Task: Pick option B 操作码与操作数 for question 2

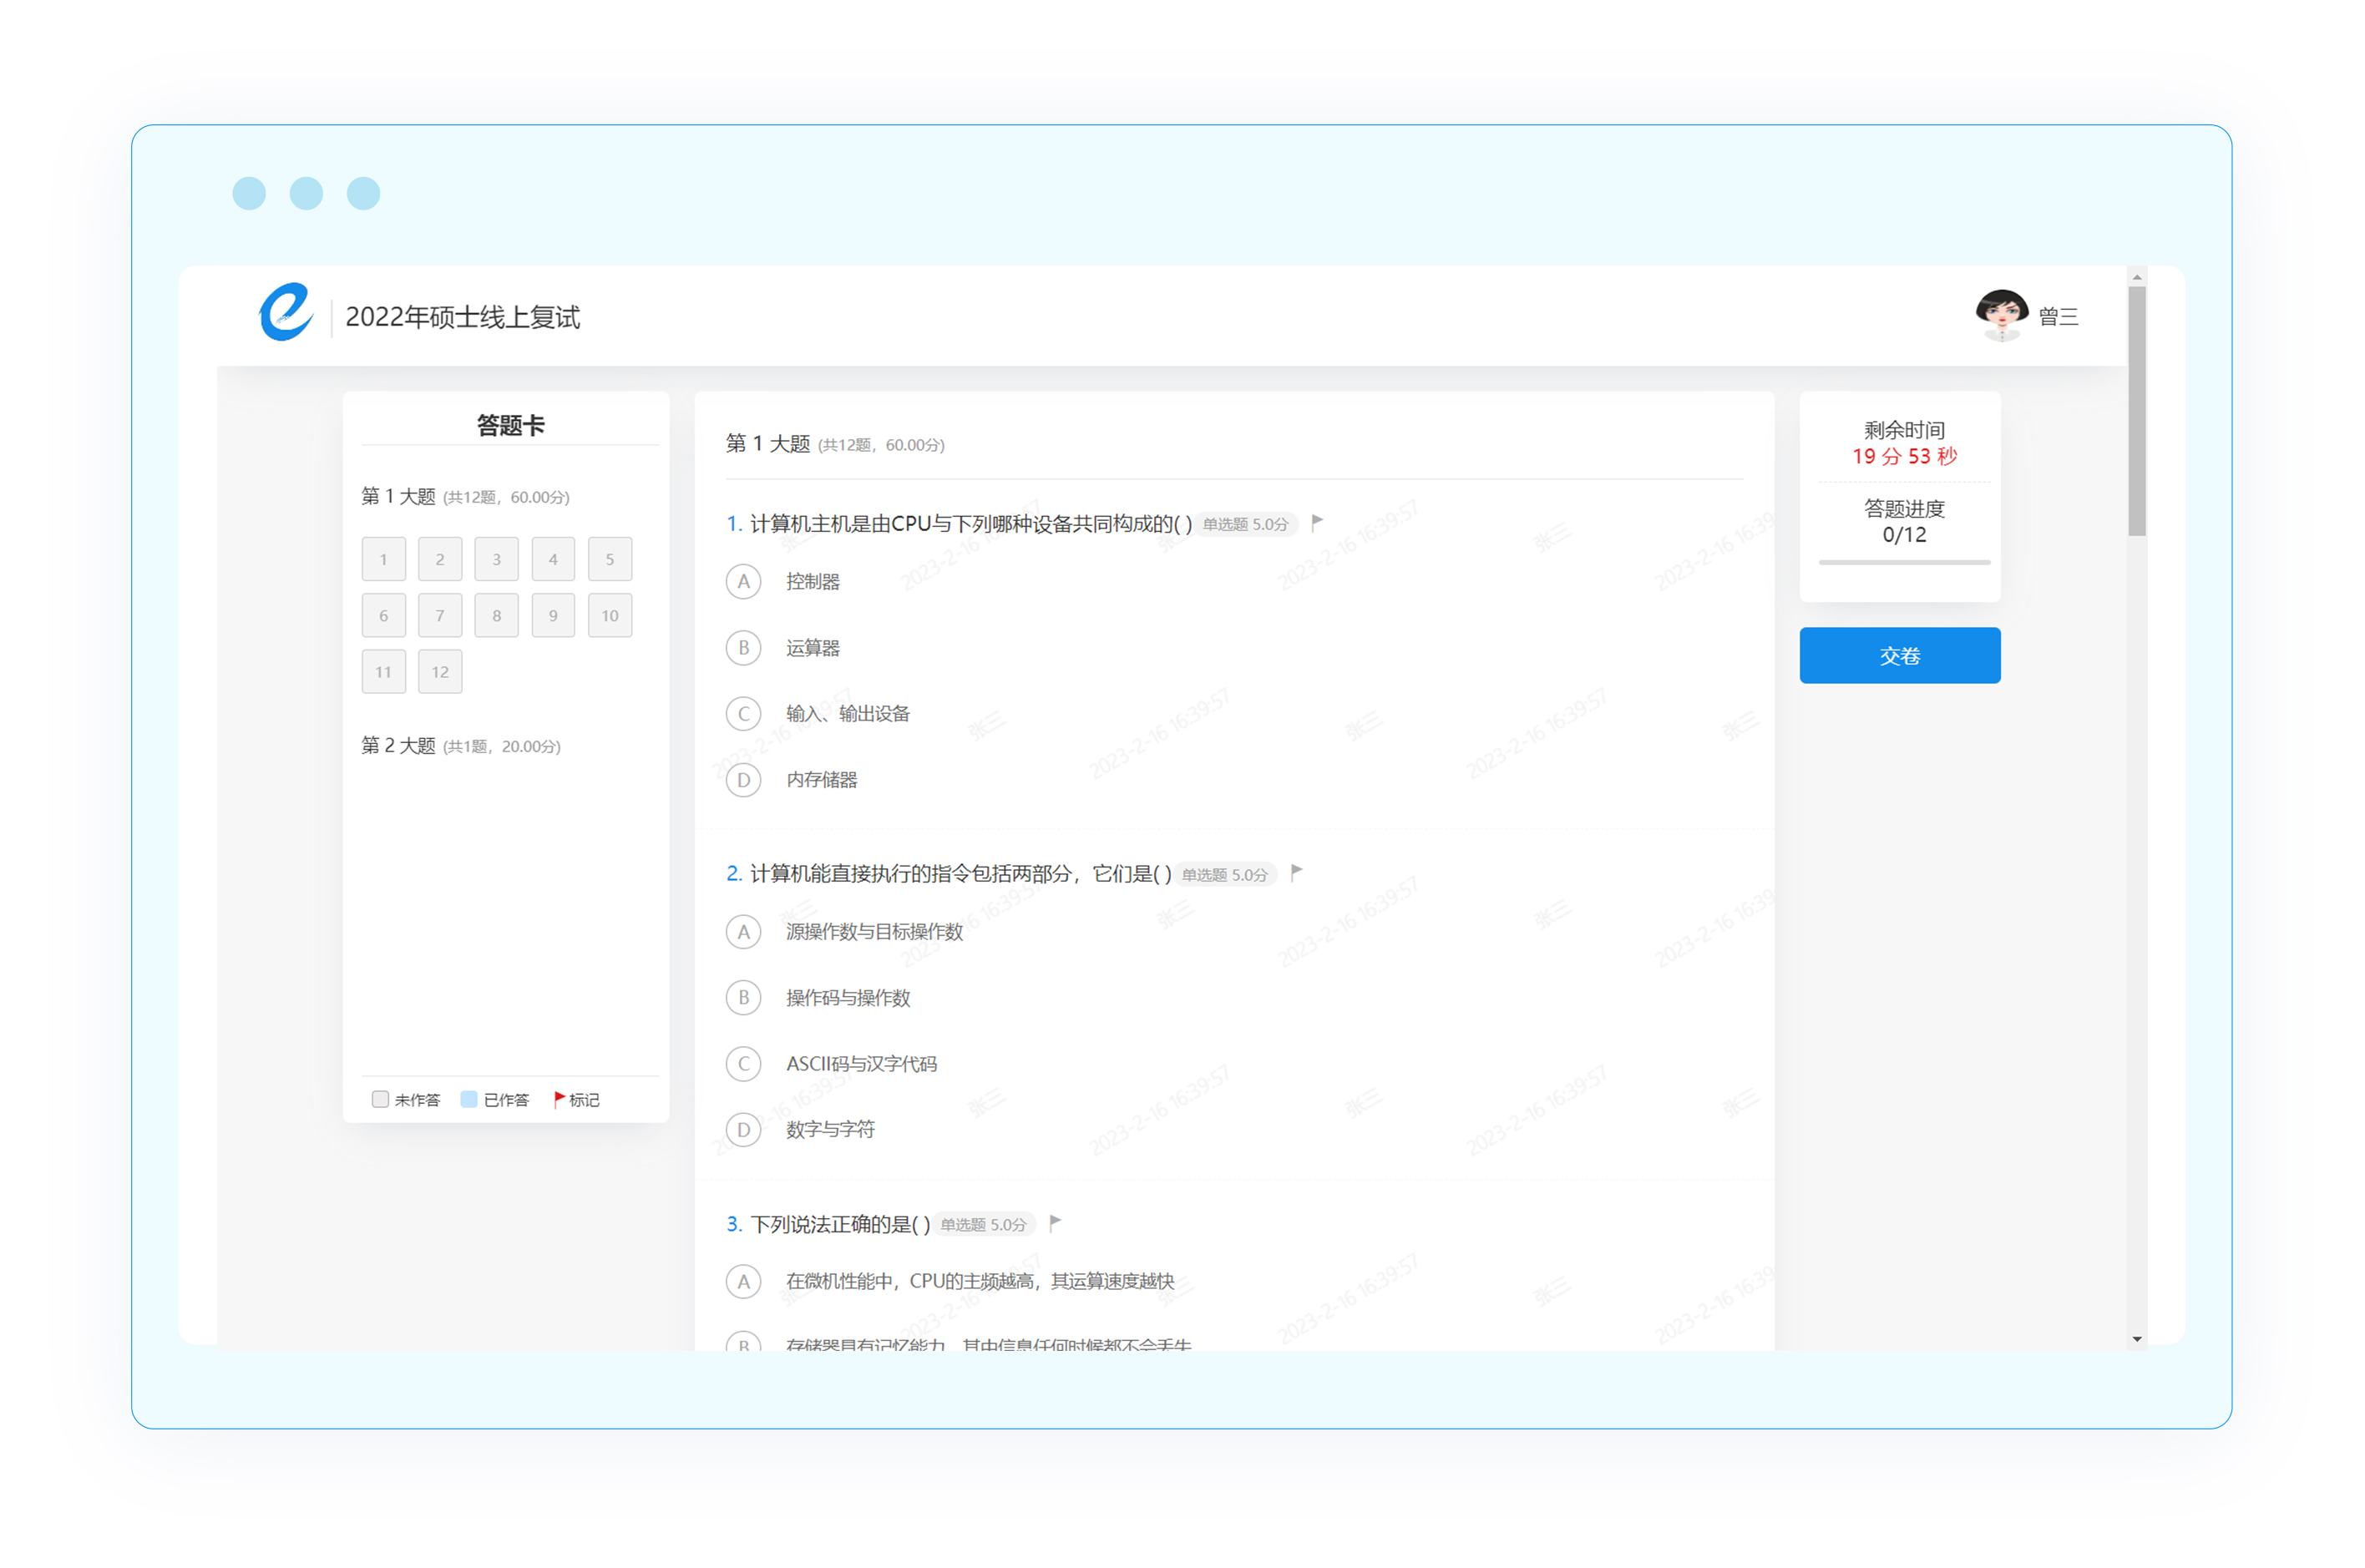Action: (x=743, y=997)
